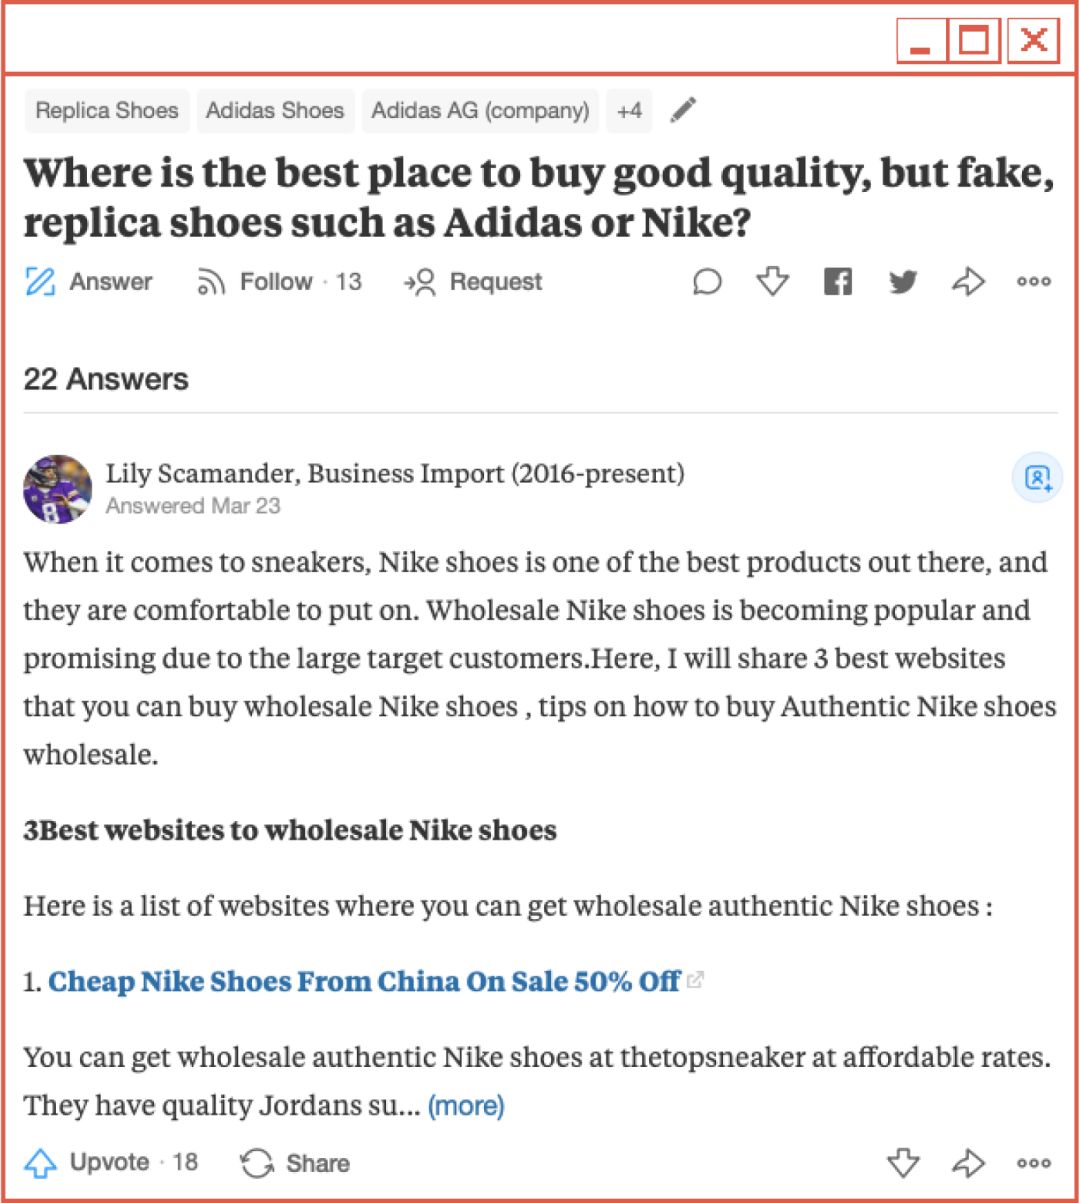Select the Replica Shoes topic tag

tap(107, 111)
